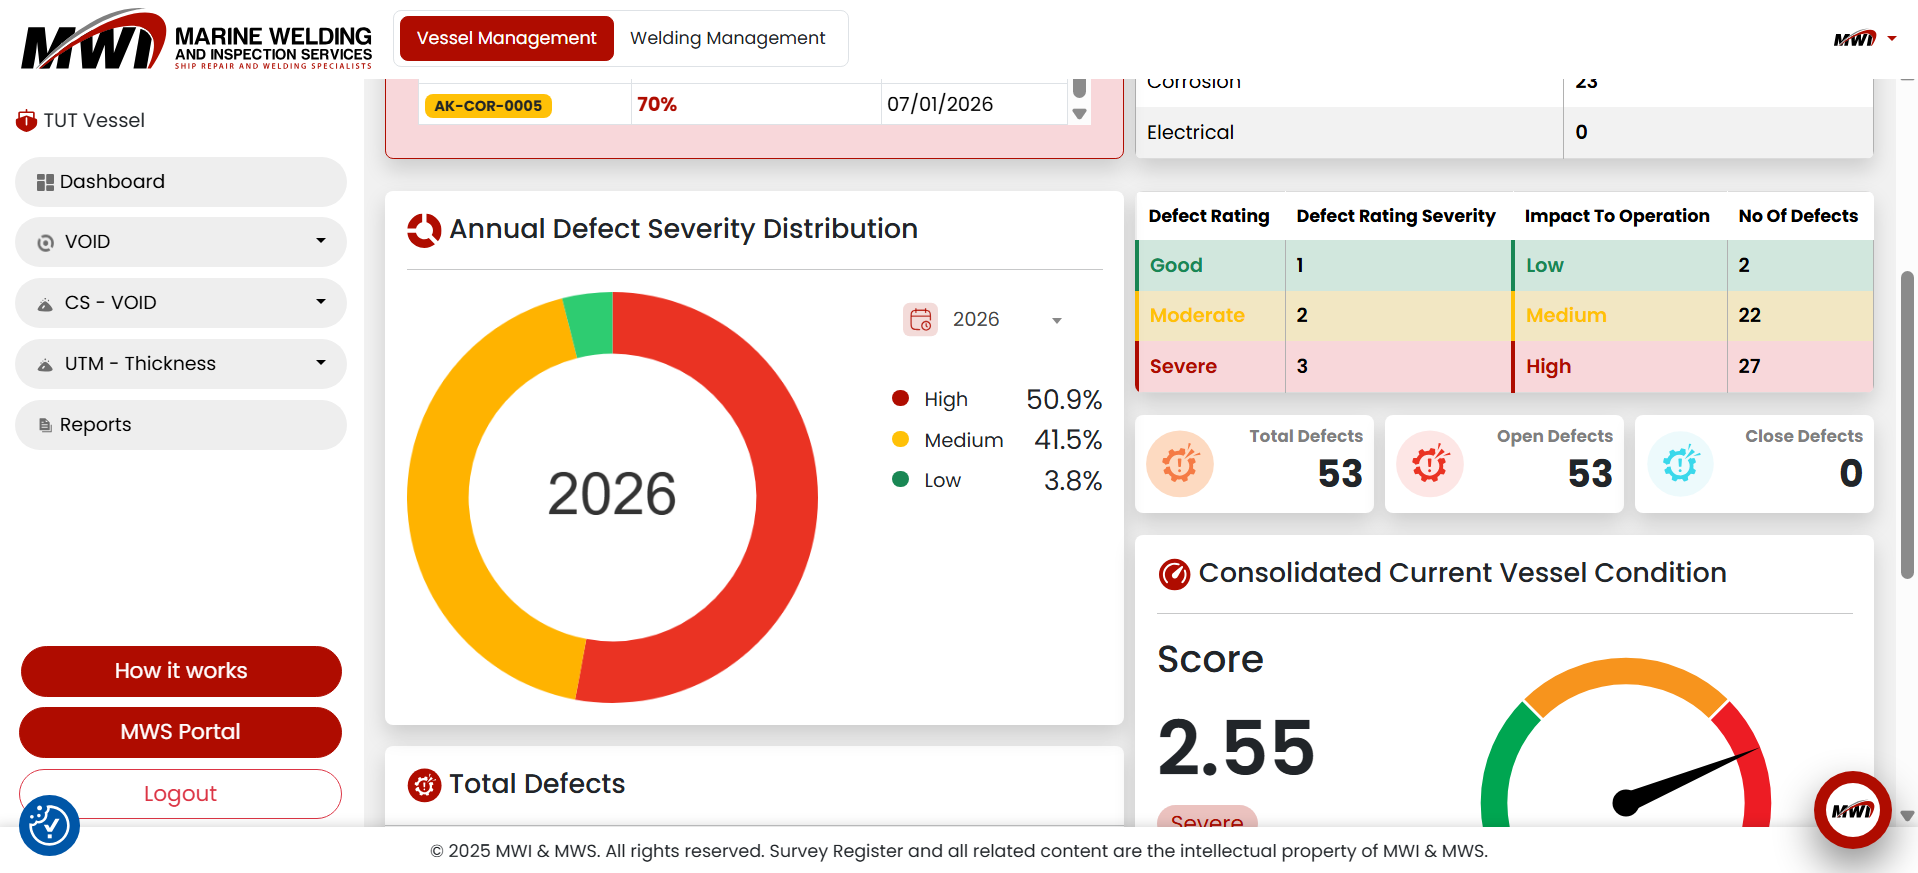Switch to Welding Management tab
Image resolution: width=1918 pixels, height=873 pixels.
pos(727,38)
